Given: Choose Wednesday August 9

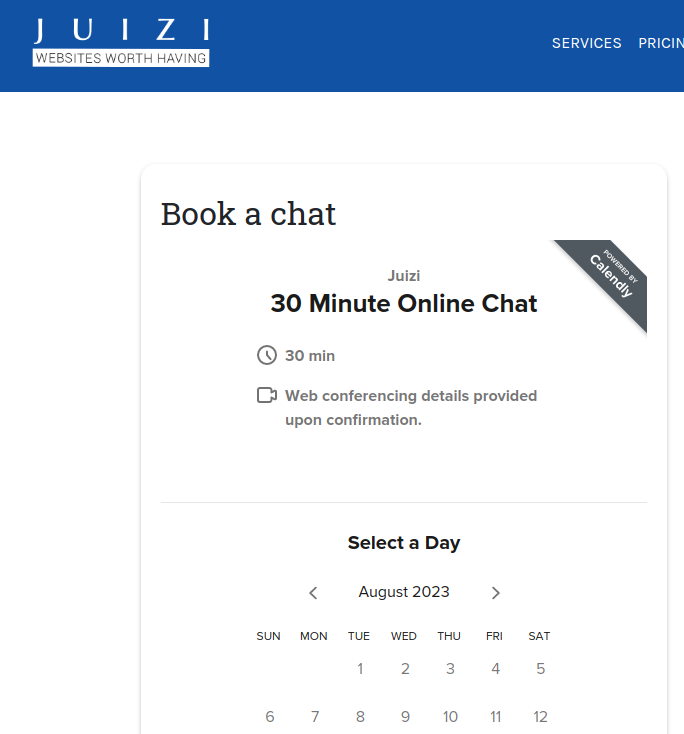Looking at the screenshot, I should pos(405,717).
